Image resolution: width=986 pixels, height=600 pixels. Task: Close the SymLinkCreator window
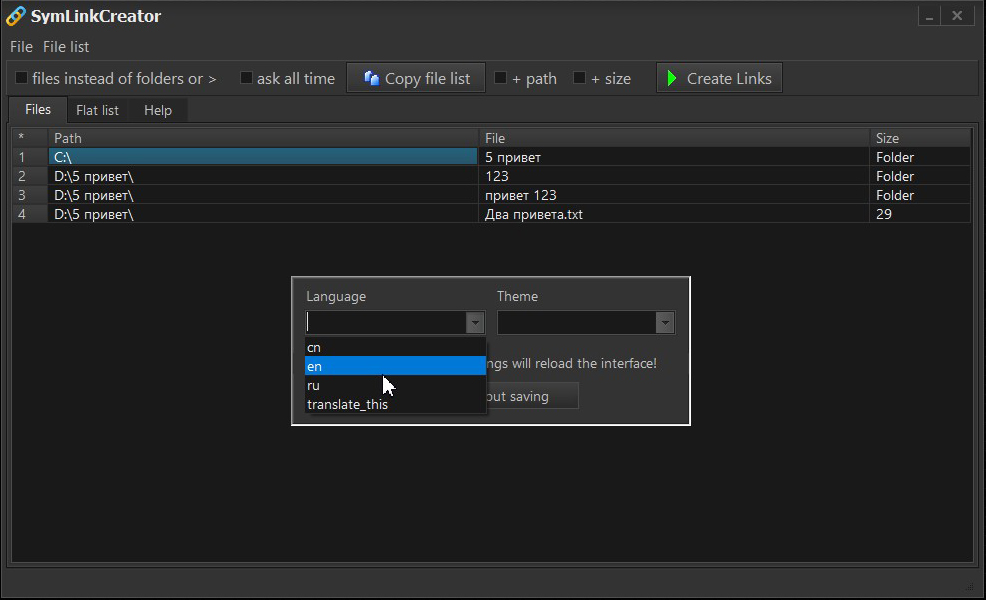pyautogui.click(x=957, y=16)
